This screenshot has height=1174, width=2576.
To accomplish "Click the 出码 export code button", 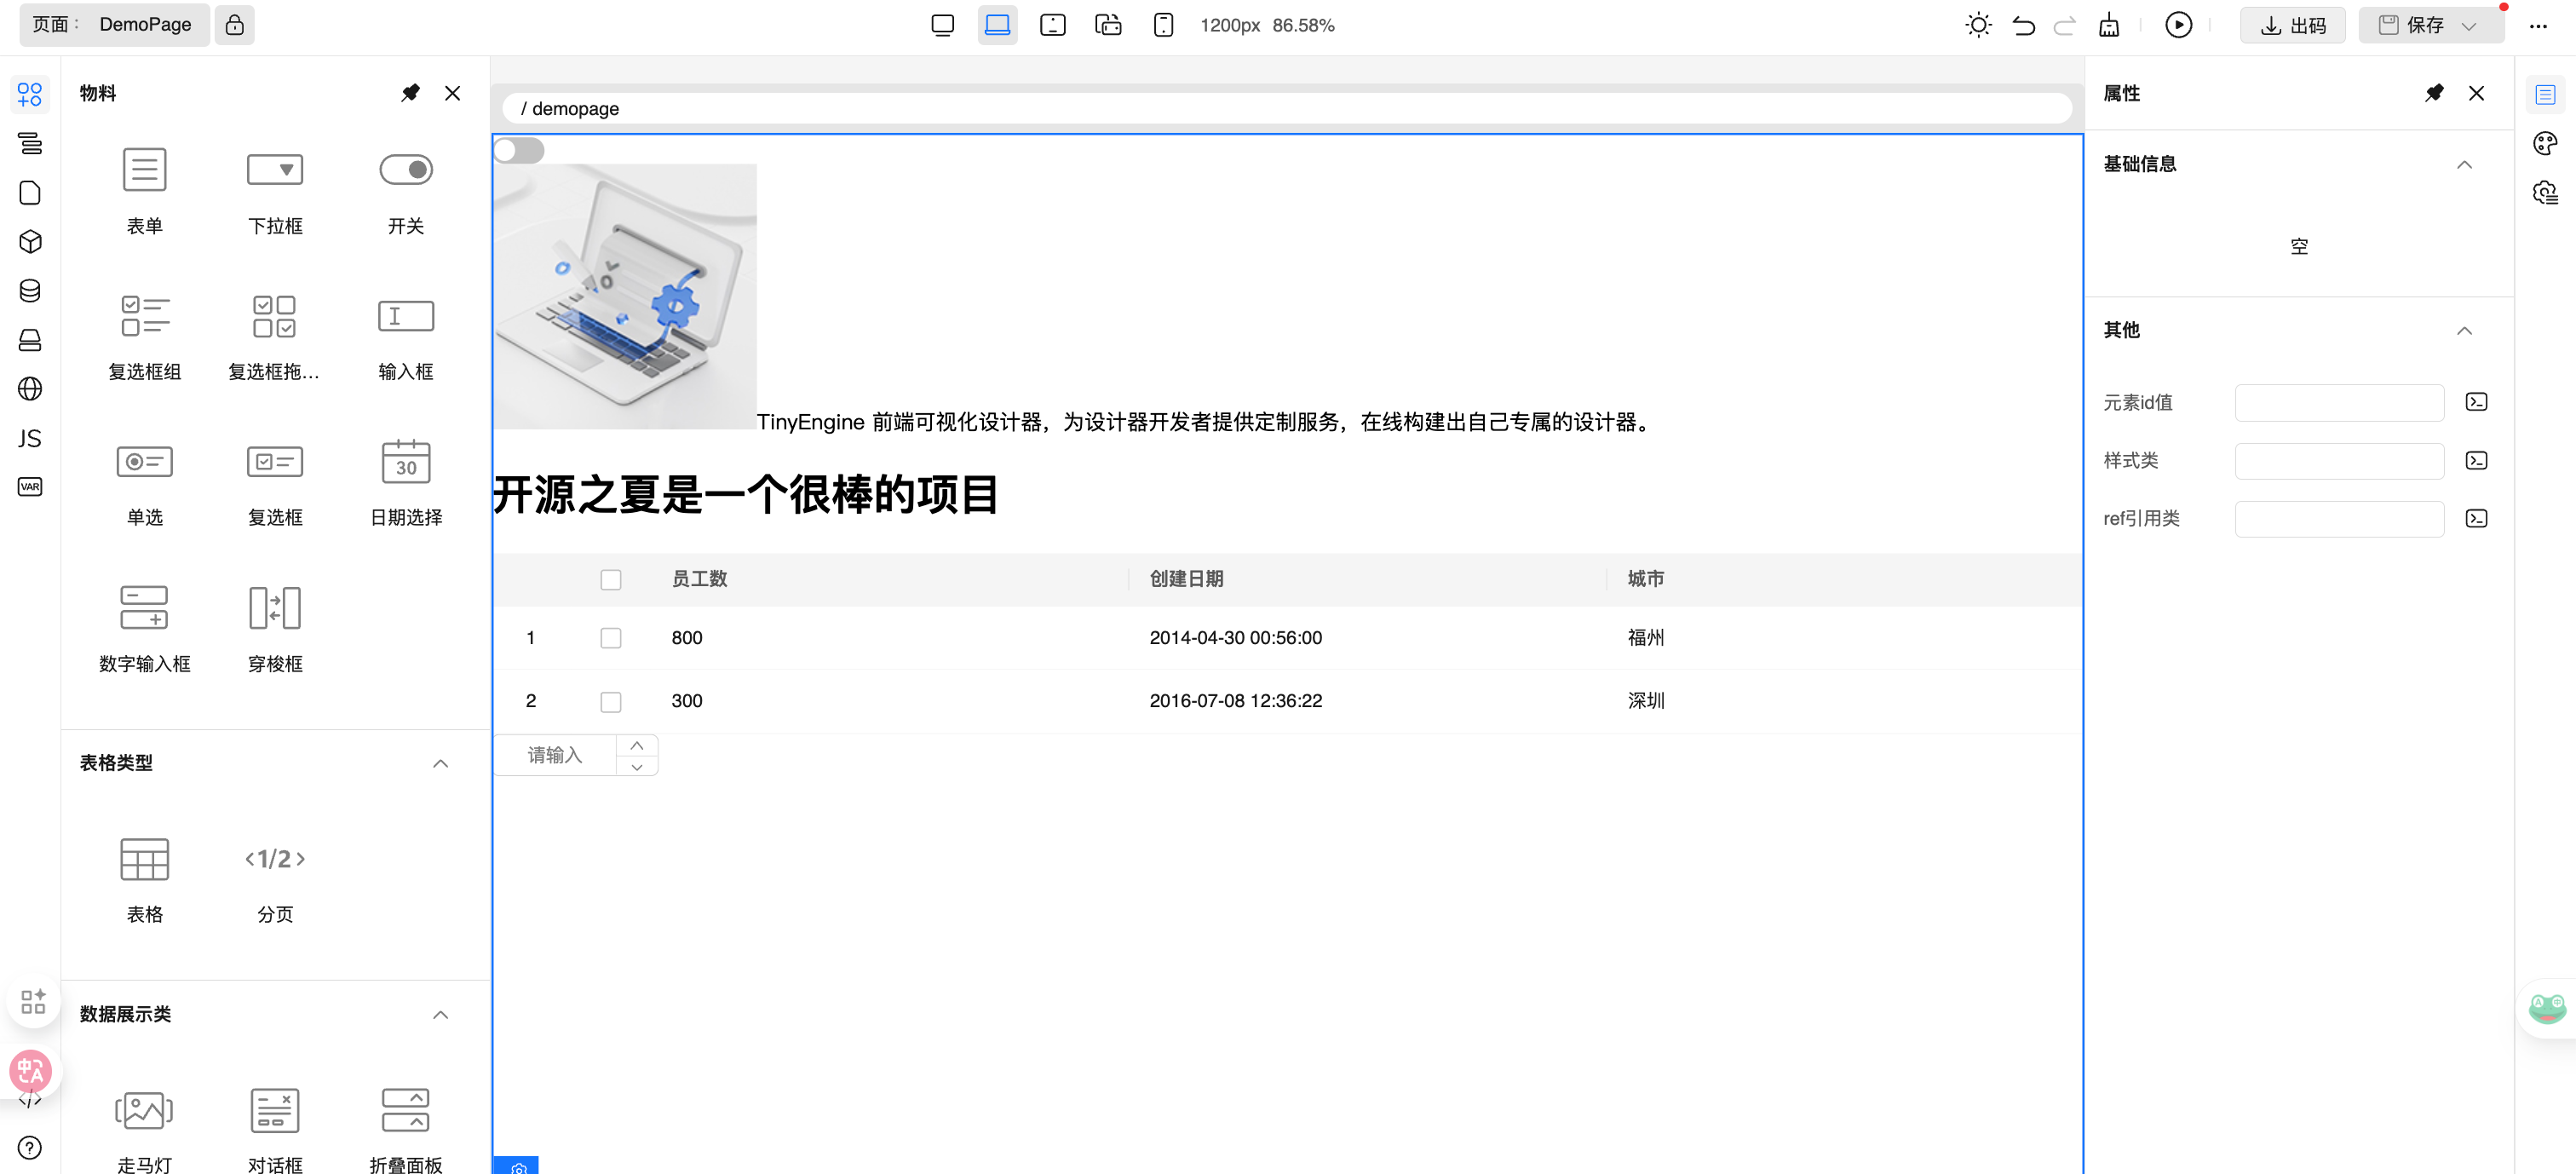I will (2292, 25).
